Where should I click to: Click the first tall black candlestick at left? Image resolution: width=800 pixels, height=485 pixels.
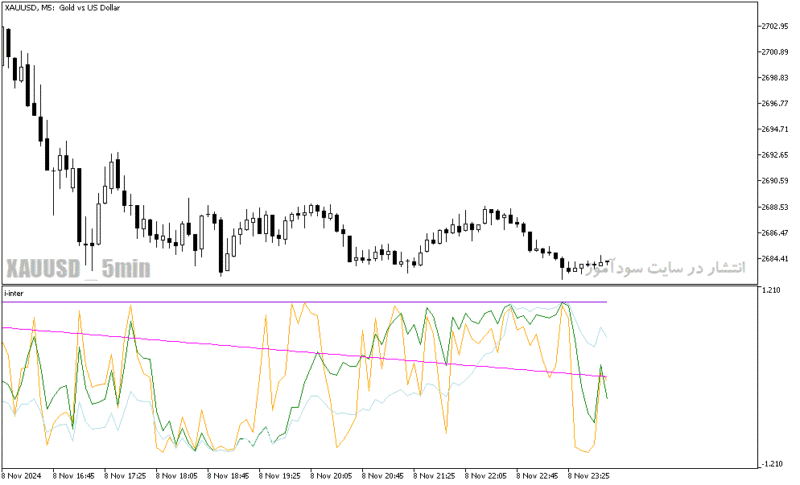point(8,42)
